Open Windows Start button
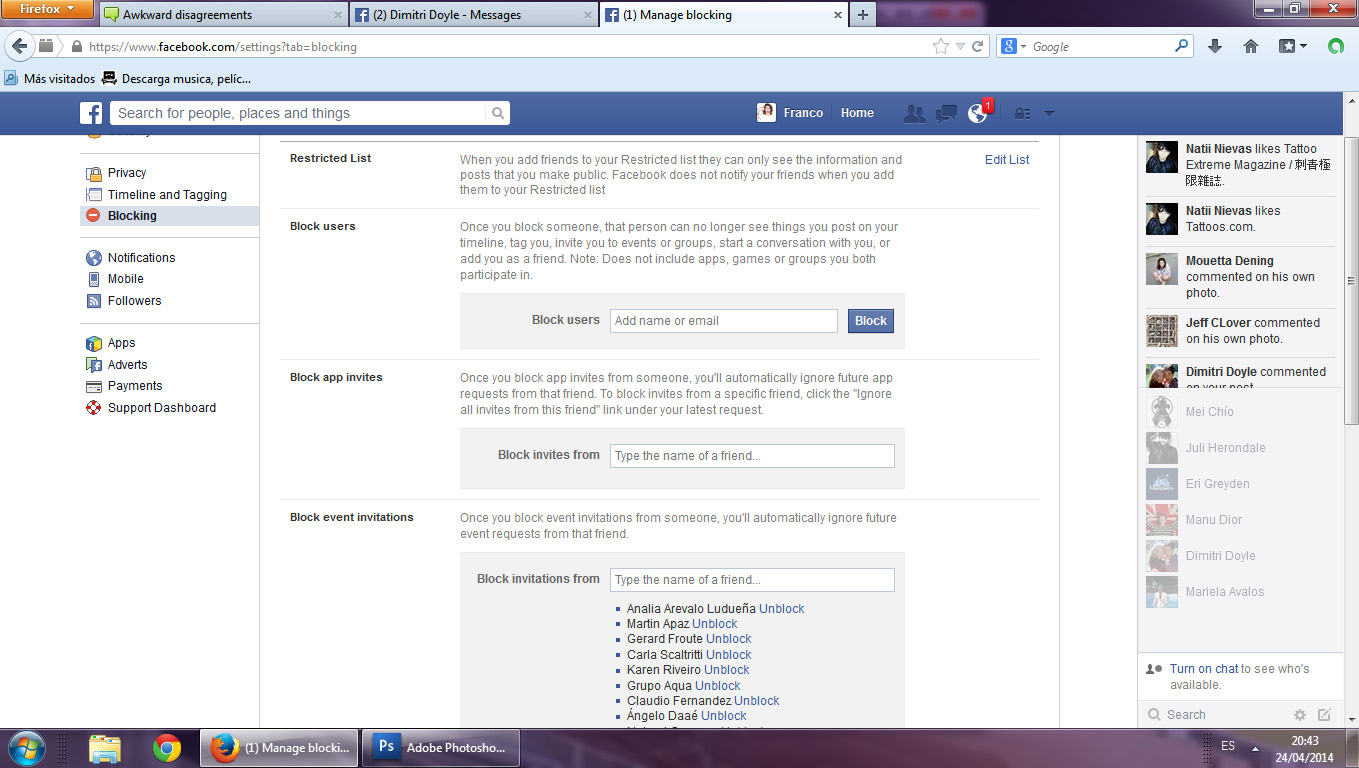Viewport: 1359px width, 768px height. click(x=26, y=747)
